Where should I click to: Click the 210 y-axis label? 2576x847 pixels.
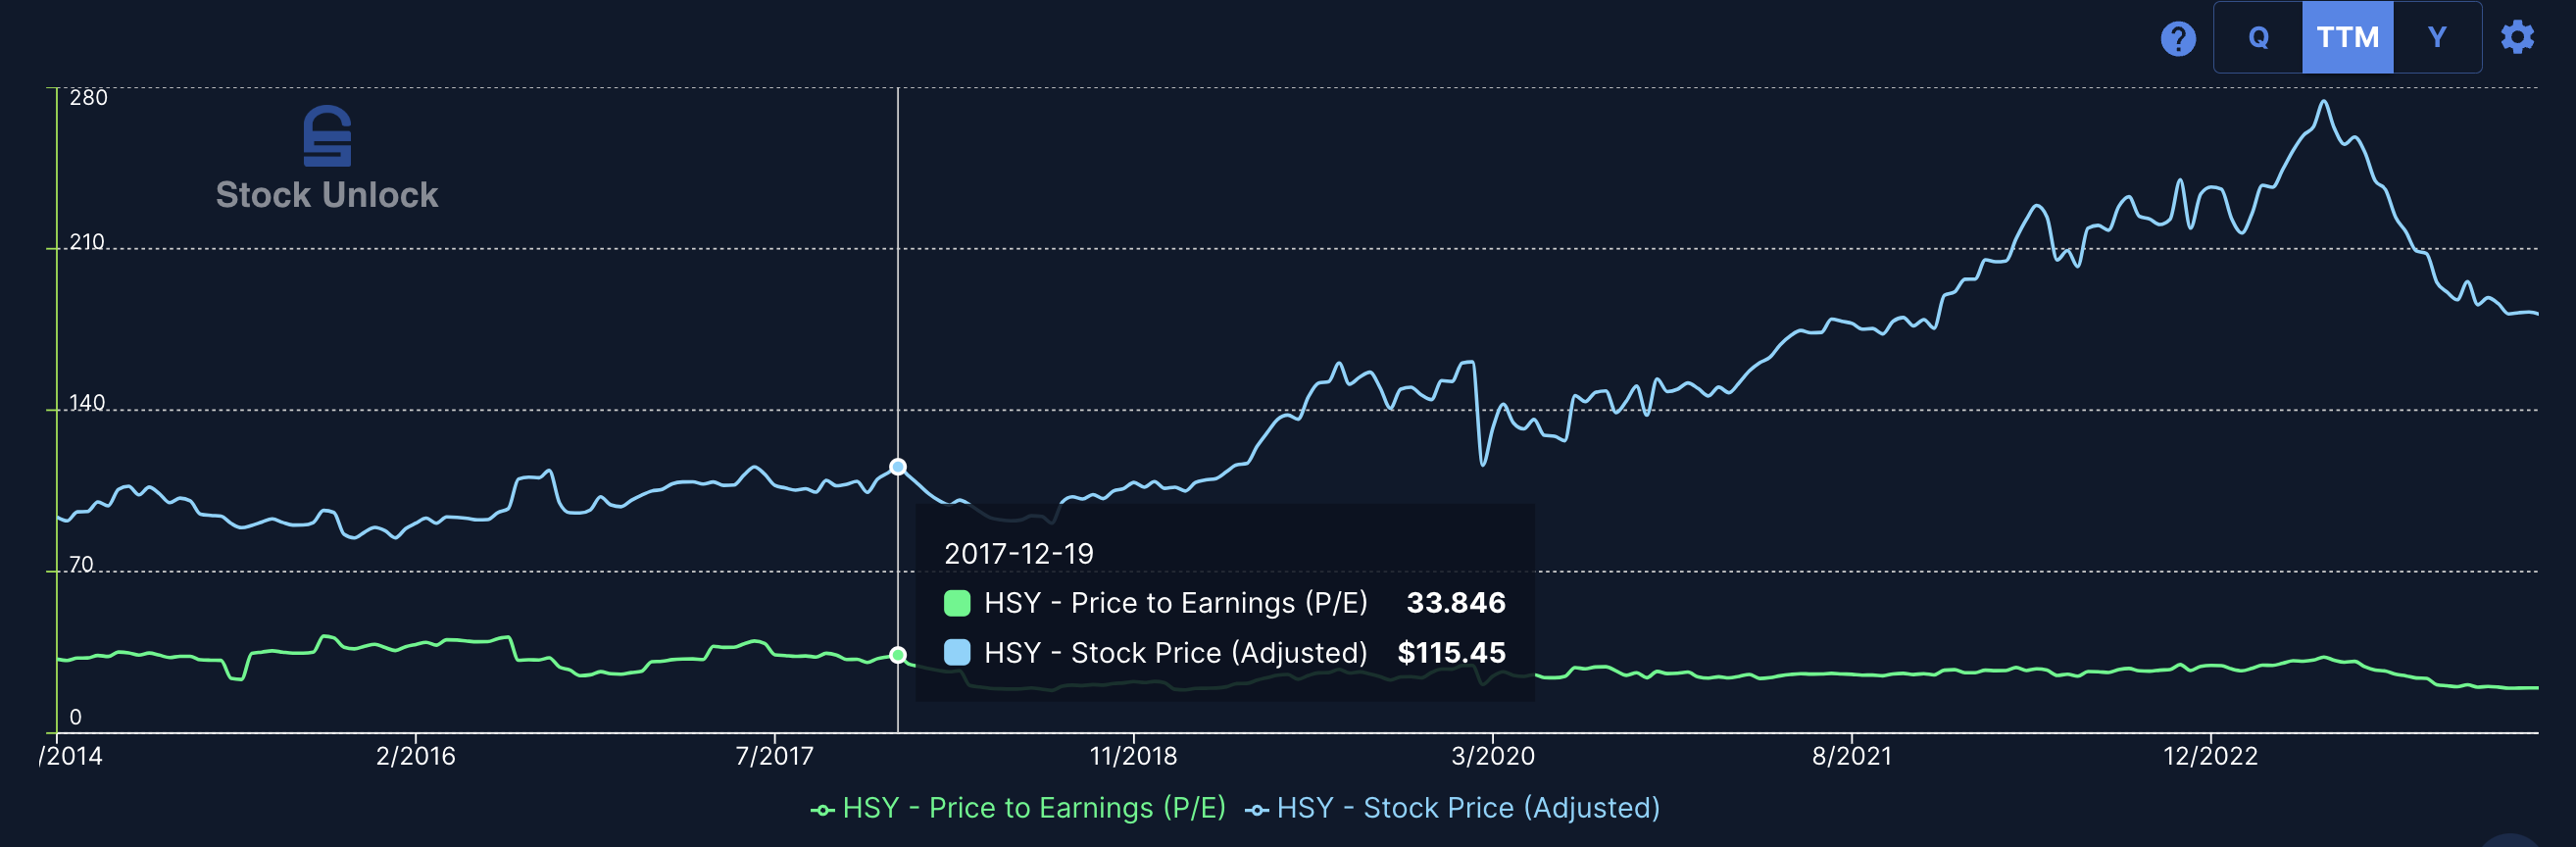coord(87,242)
